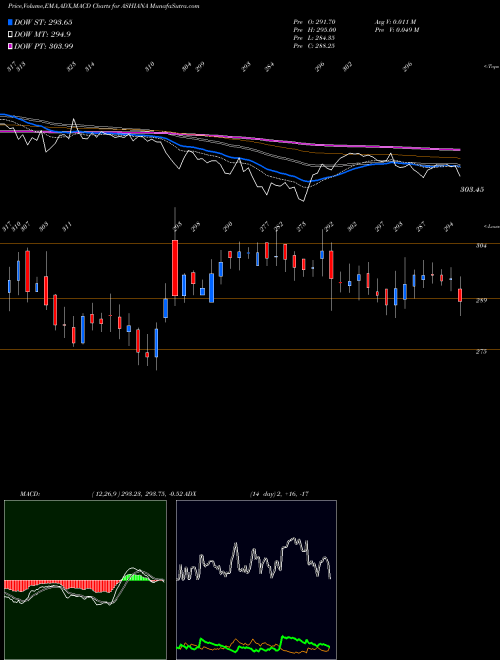Click the magenta DOW PT legend swatch
Screen dimensions: 500x660
click(10, 46)
